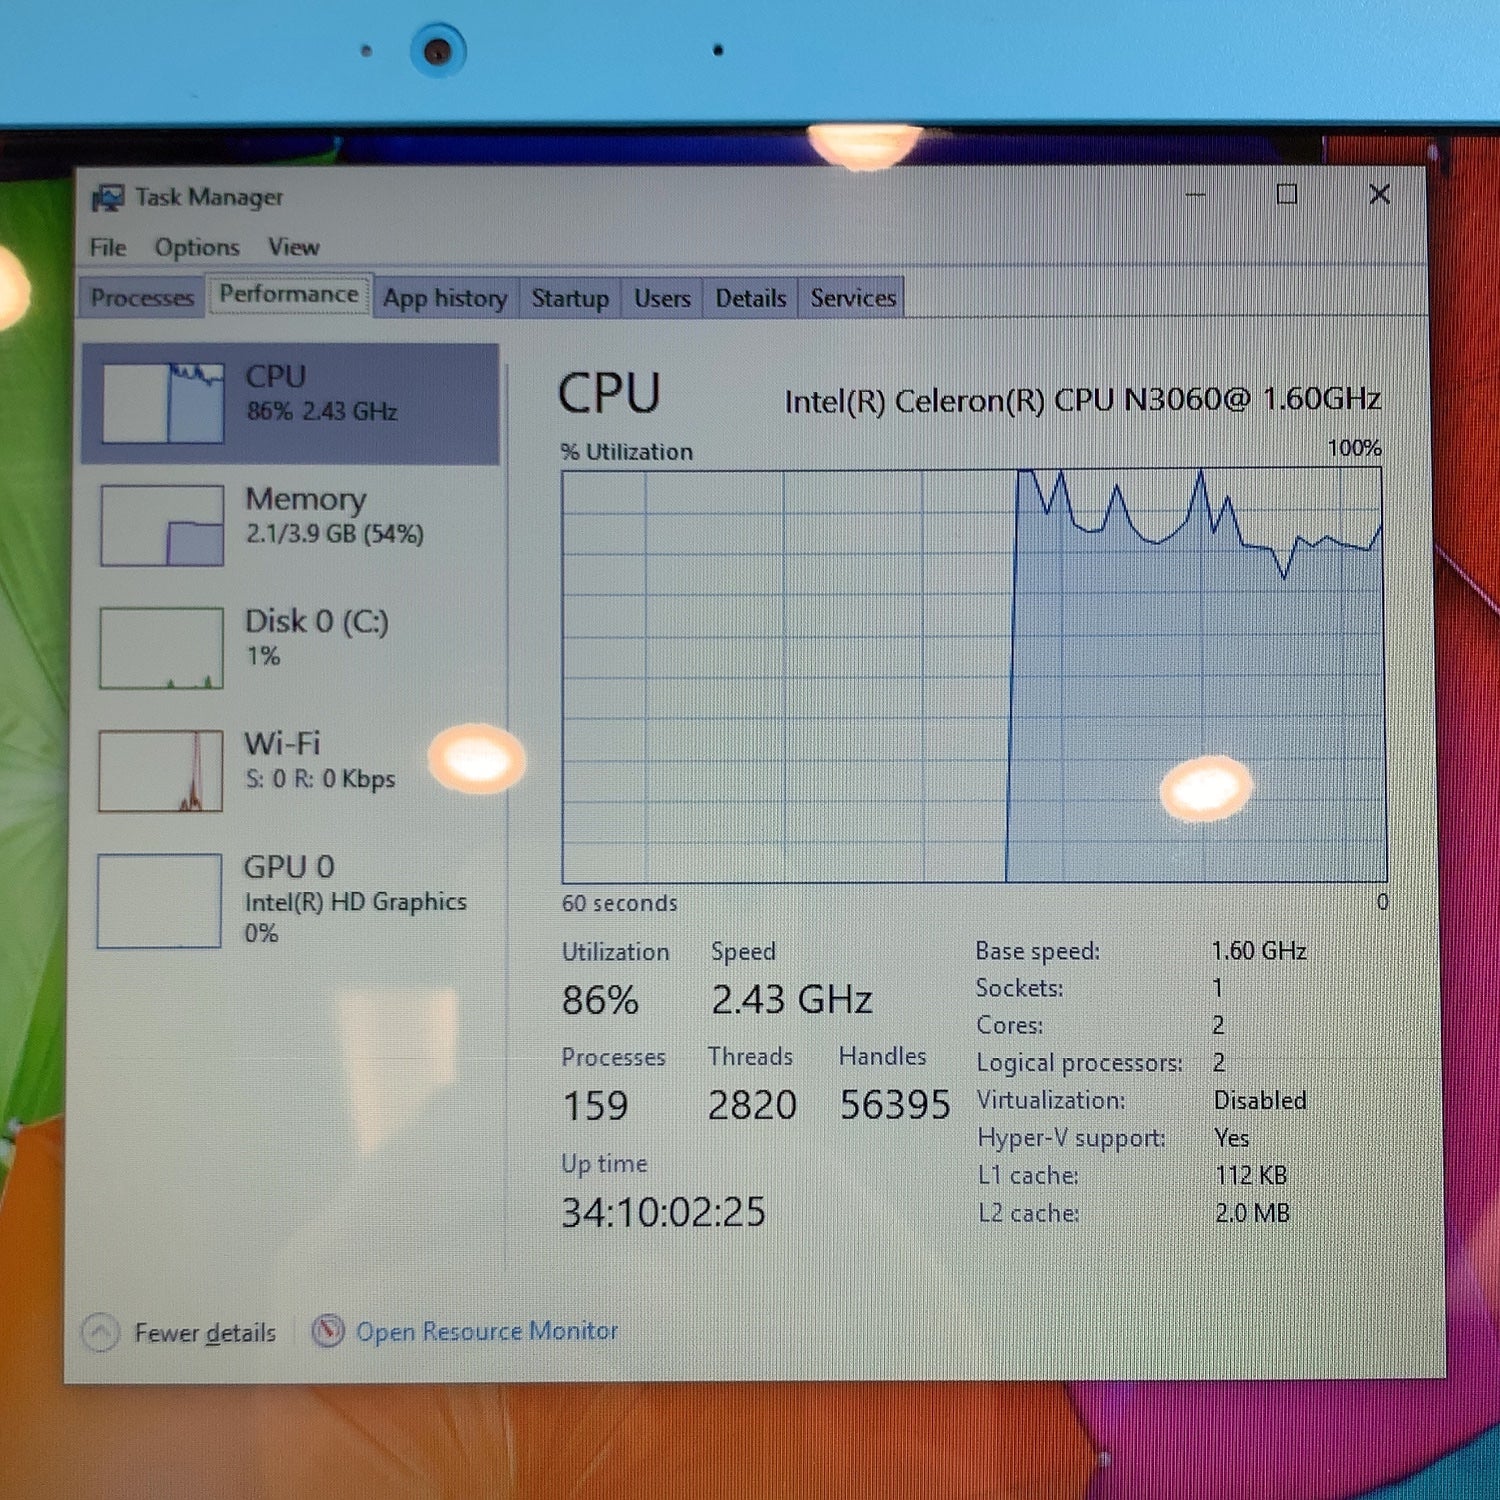The width and height of the screenshot is (1500, 1500).
Task: Click the 'Up time' label
Action: click(x=604, y=1164)
